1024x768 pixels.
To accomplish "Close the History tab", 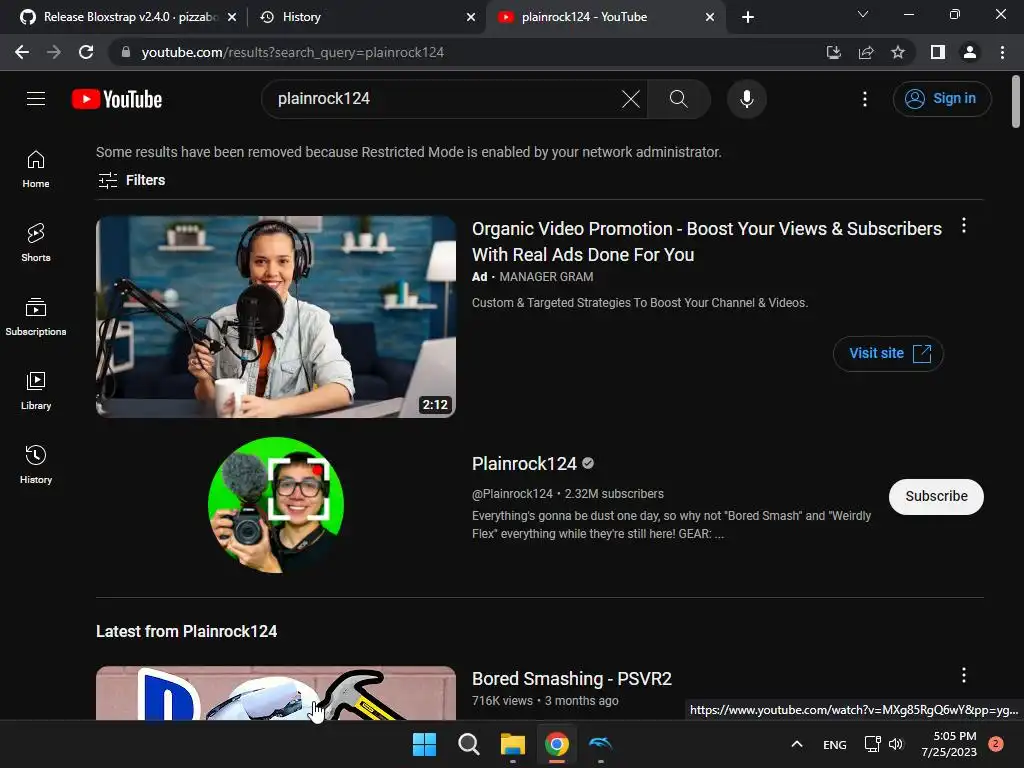I will click(471, 17).
